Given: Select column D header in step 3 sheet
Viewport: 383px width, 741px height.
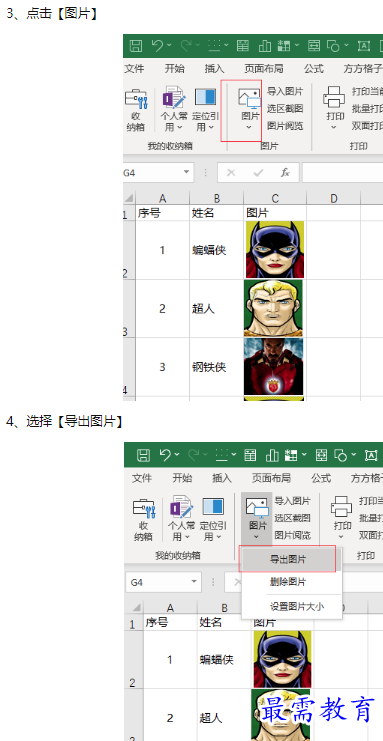Looking at the screenshot, I should point(333,198).
